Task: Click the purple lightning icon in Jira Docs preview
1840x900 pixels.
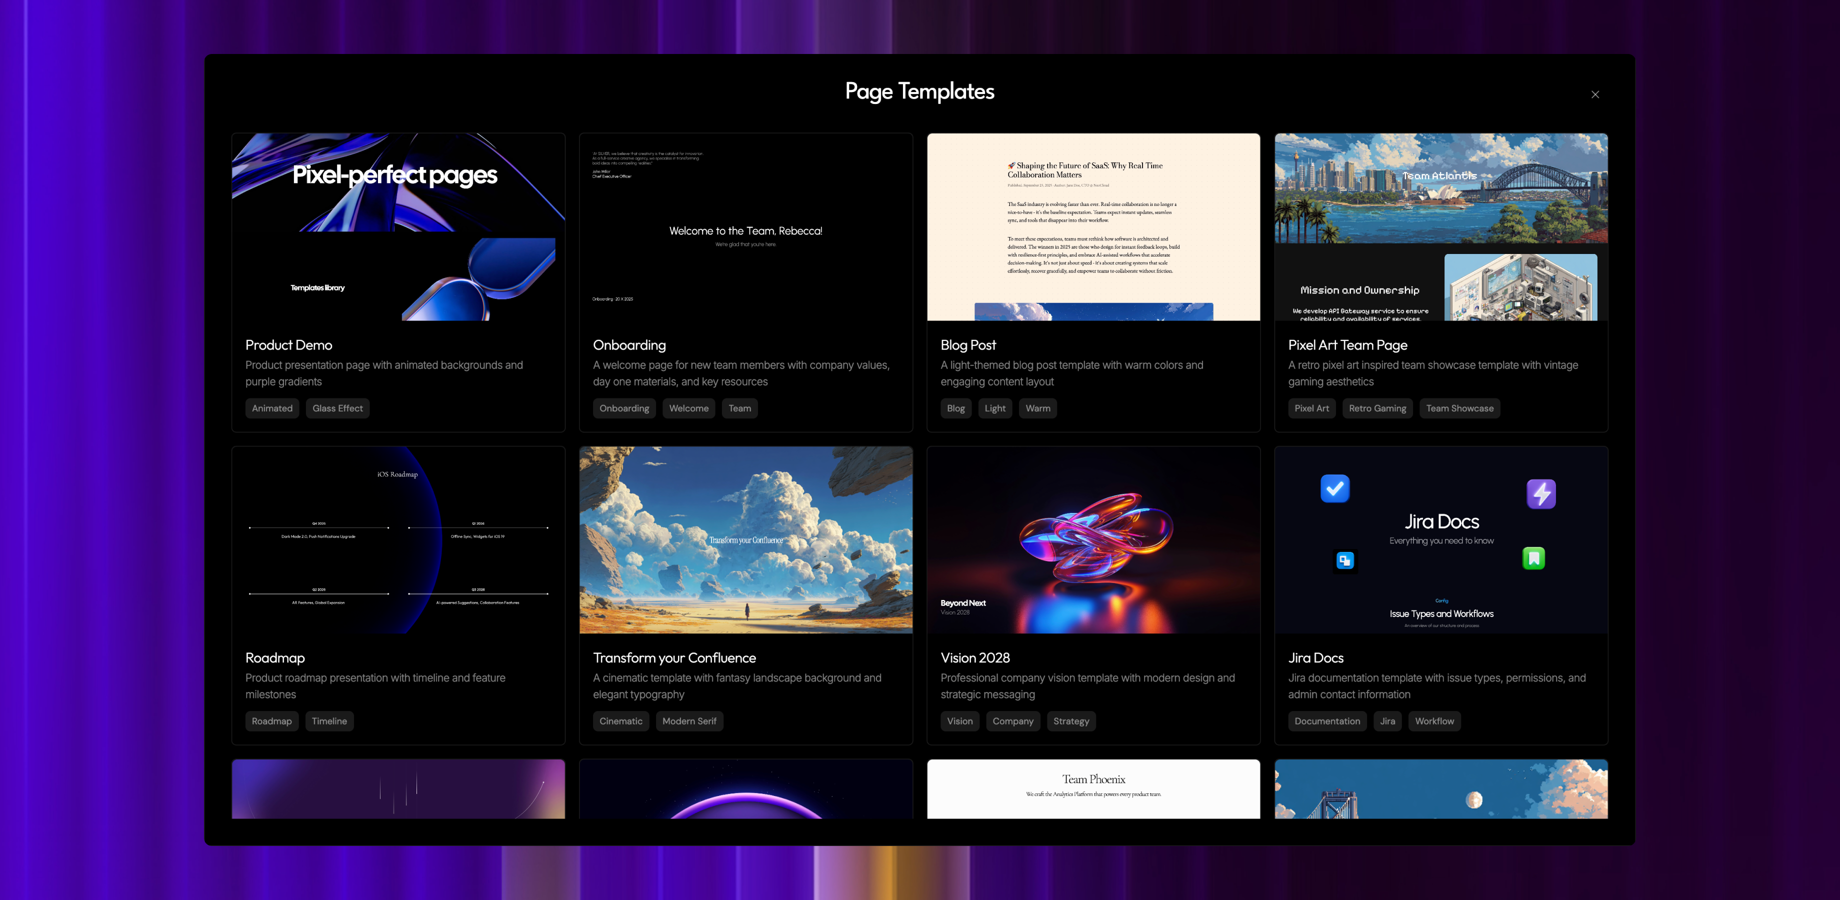Action: [x=1541, y=493]
